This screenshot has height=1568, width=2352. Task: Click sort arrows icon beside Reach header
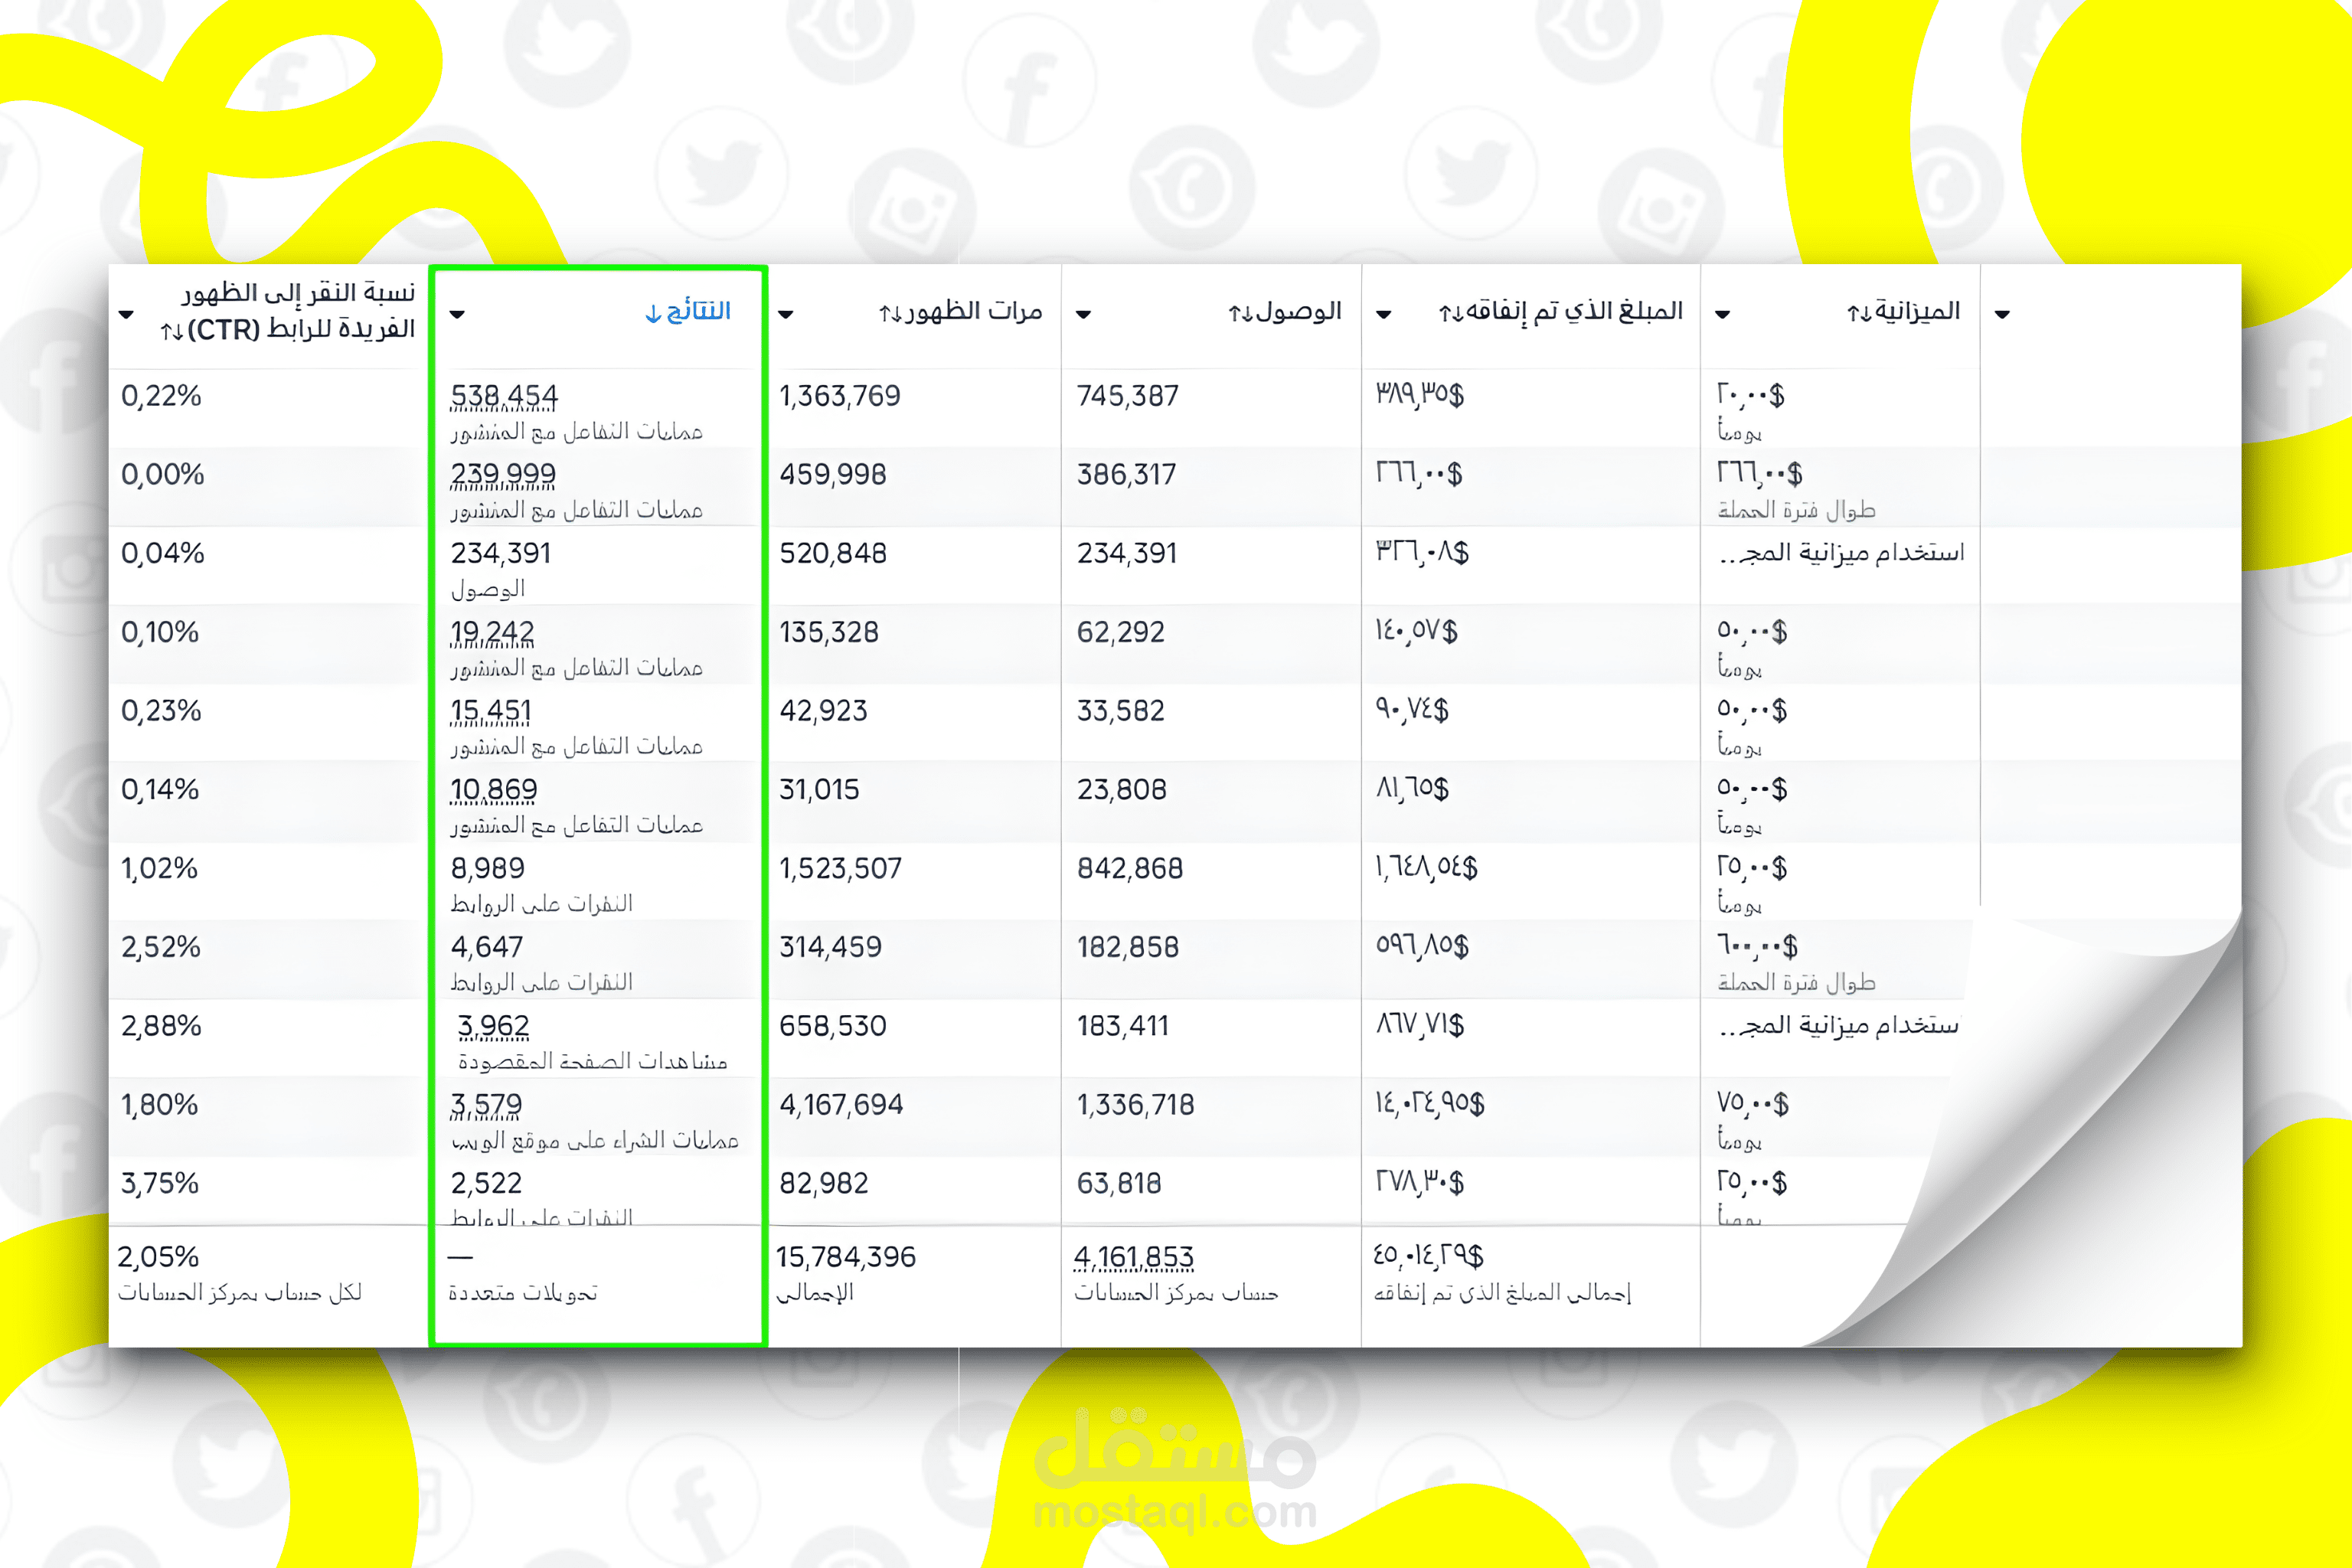click(x=1240, y=314)
